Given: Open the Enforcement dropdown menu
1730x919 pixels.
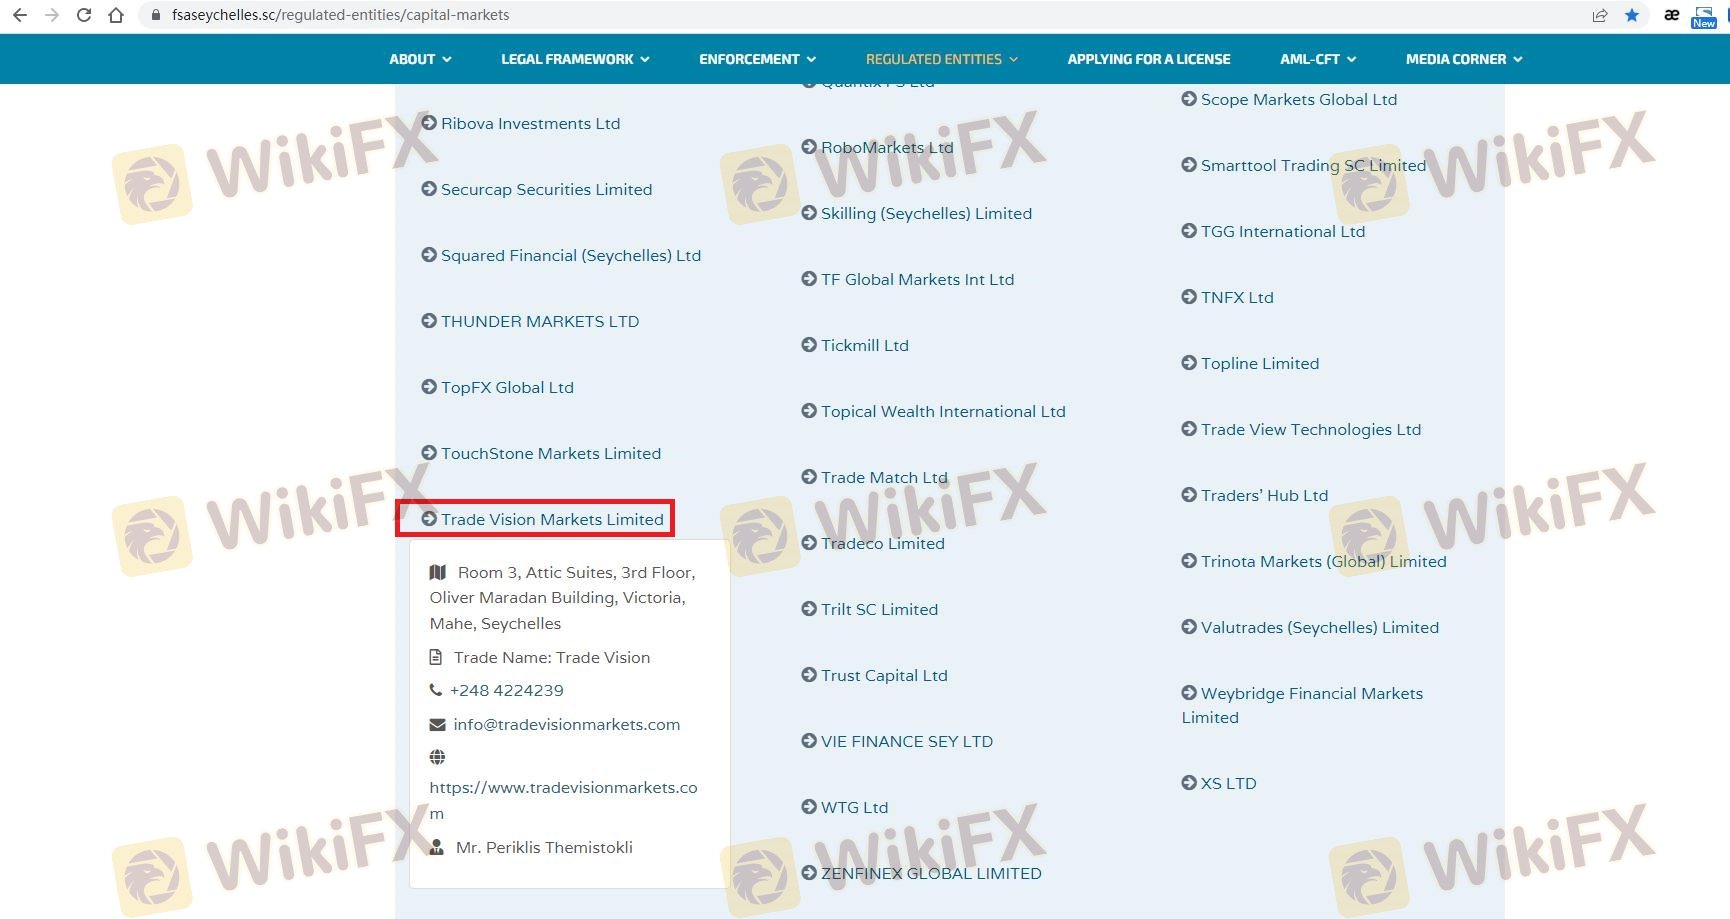Looking at the screenshot, I should pyautogui.click(x=757, y=59).
